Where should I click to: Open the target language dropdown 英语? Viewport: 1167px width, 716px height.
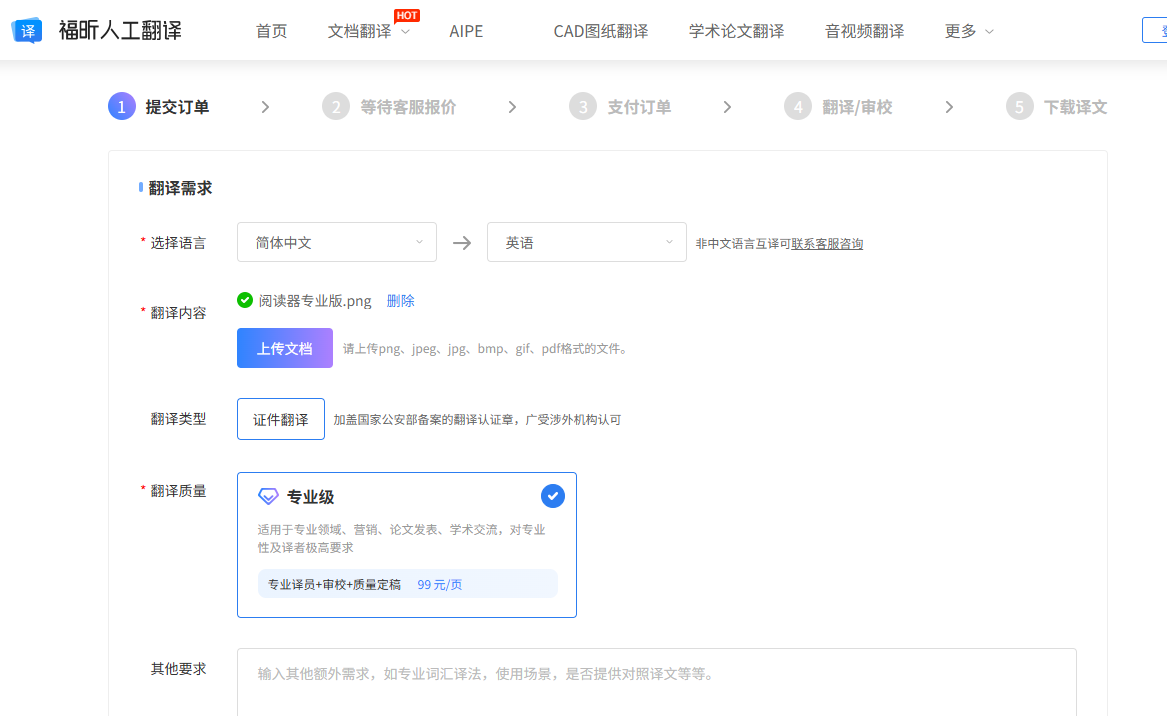click(x=586, y=242)
